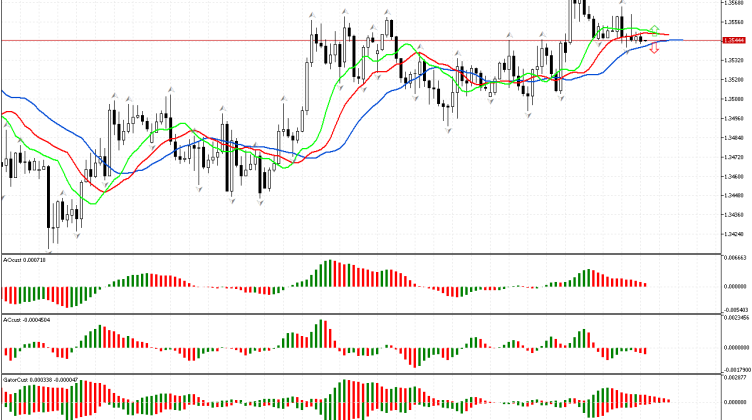Image resolution: width=752 pixels, height=420 pixels.
Task: Click the blue Alligator line at its right end
Action: pos(680,40)
